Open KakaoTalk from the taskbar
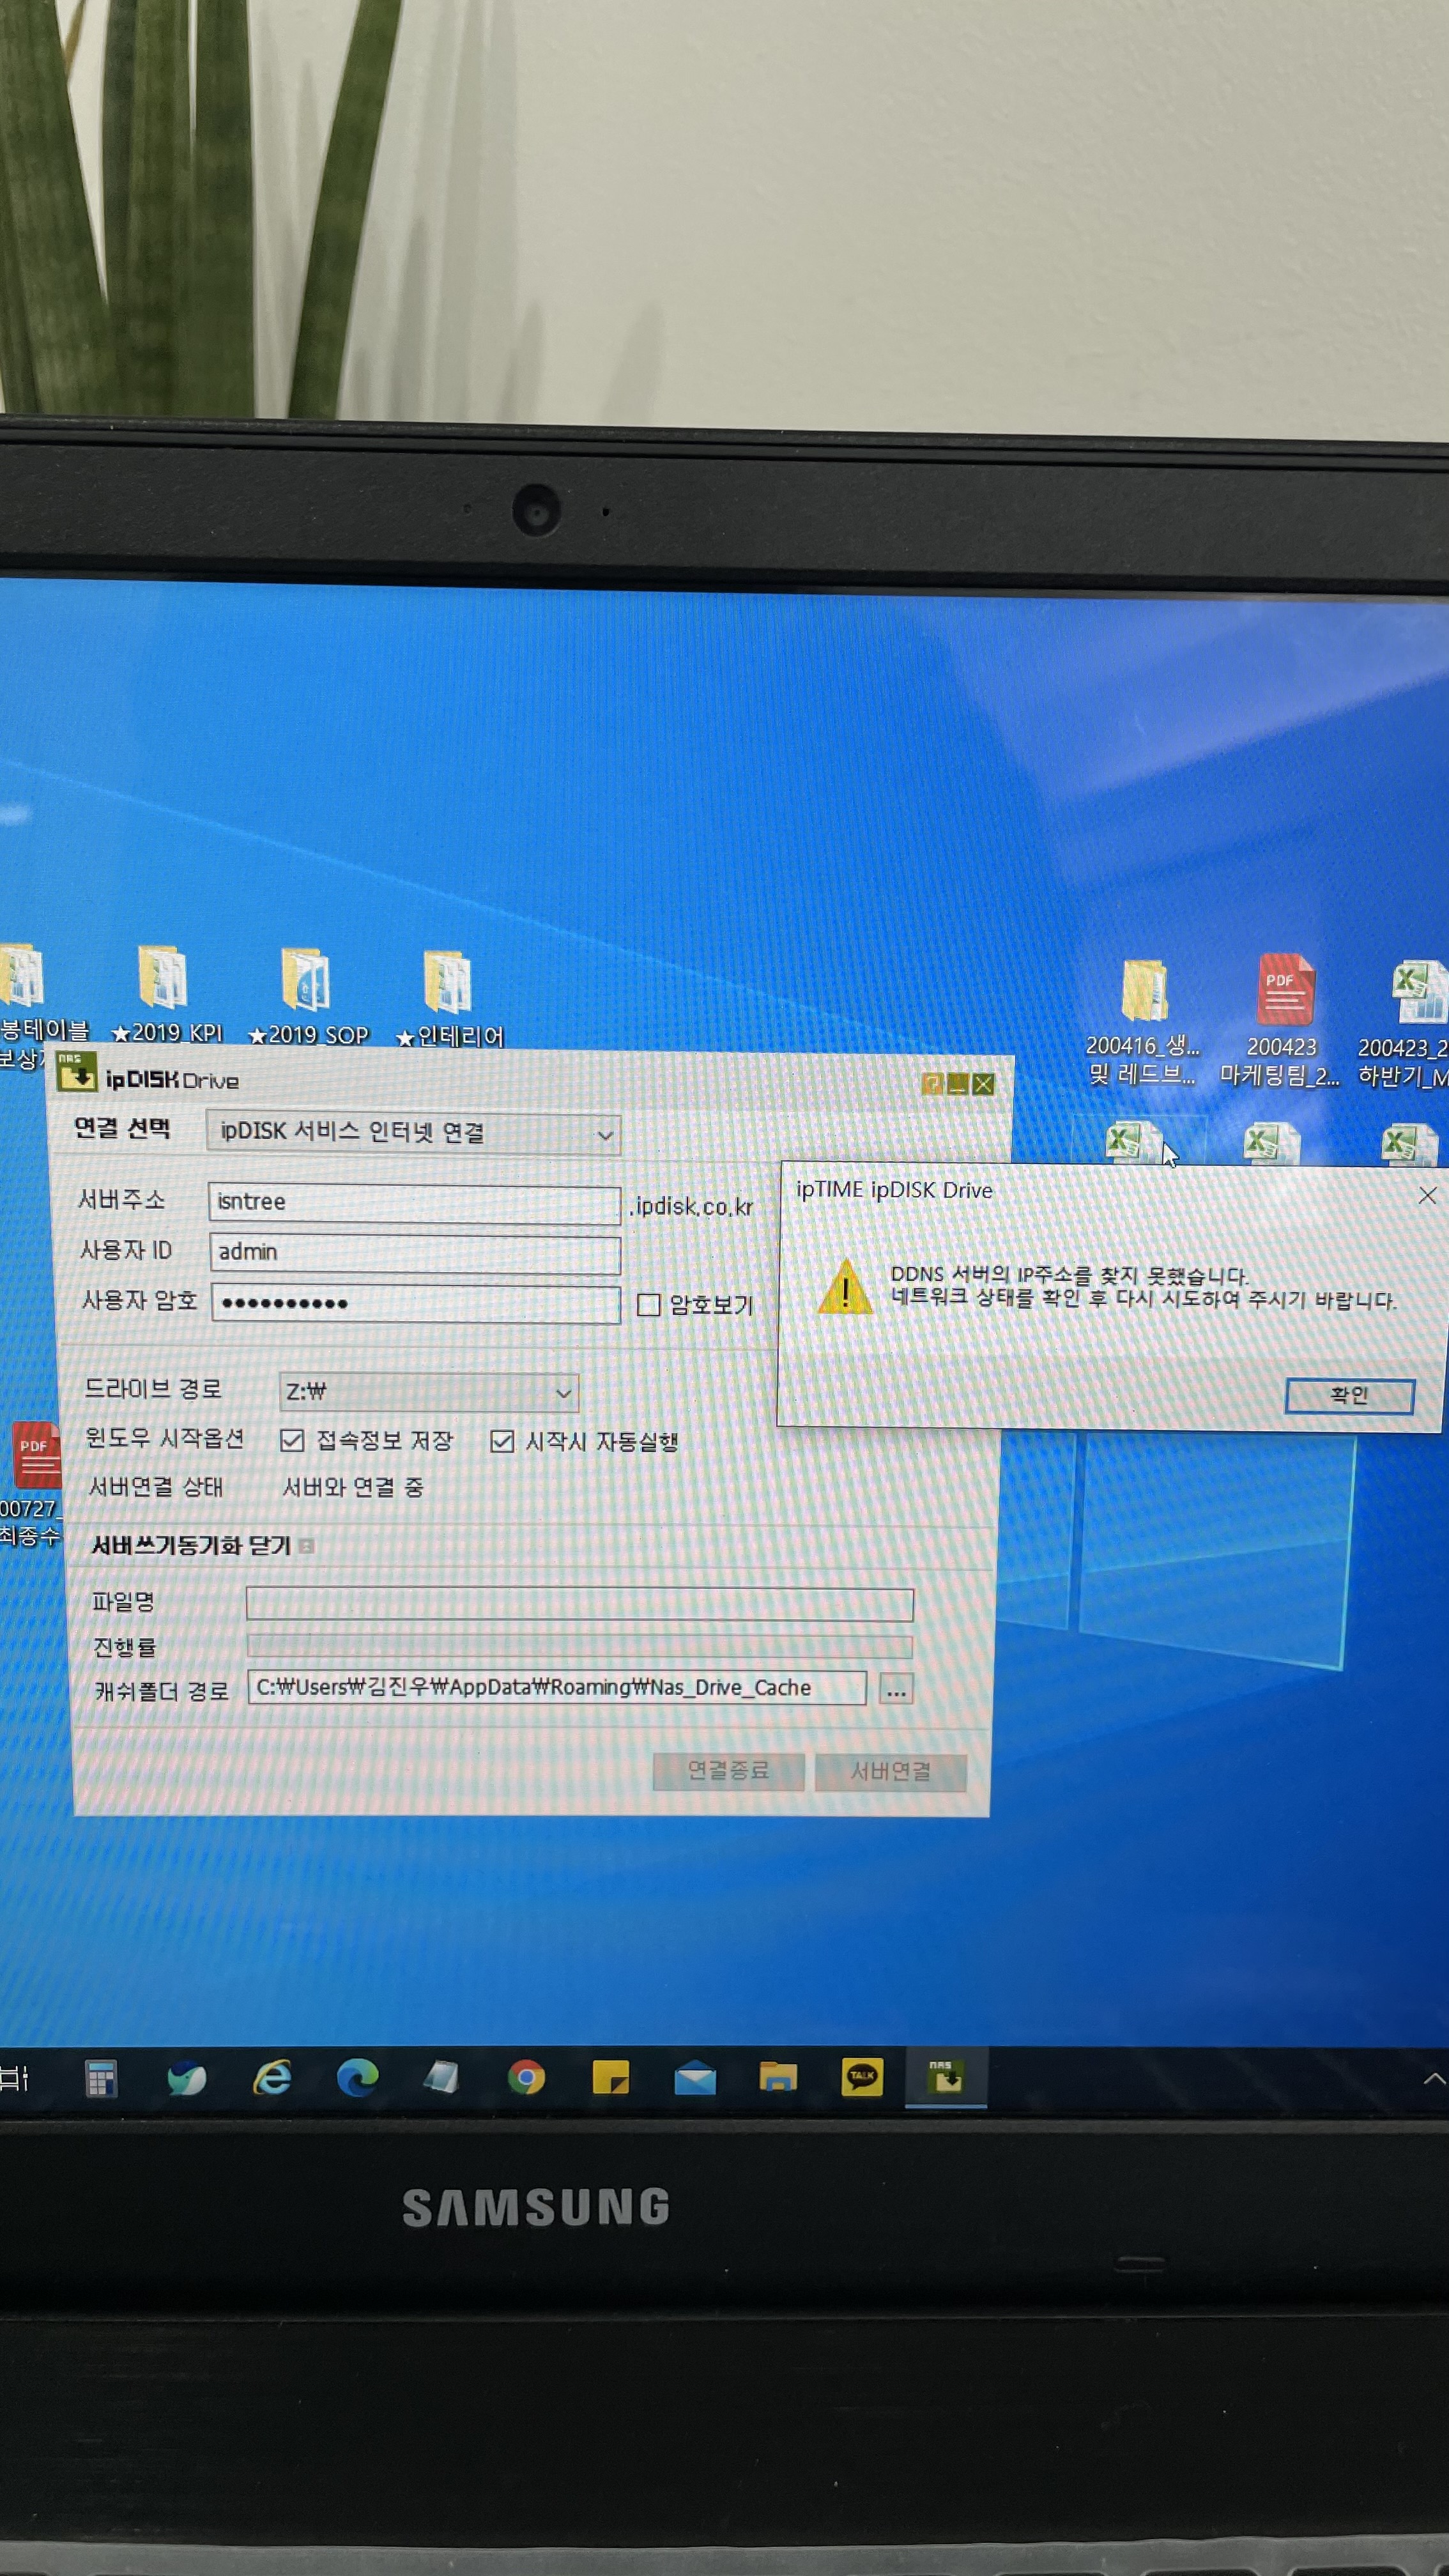Viewport: 1449px width, 2576px height. (862, 2077)
